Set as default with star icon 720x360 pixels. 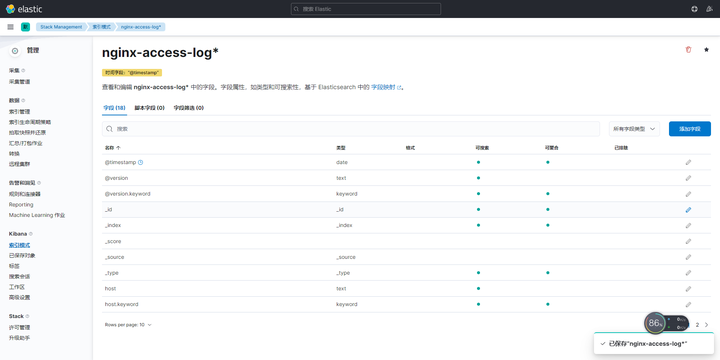pos(706,50)
